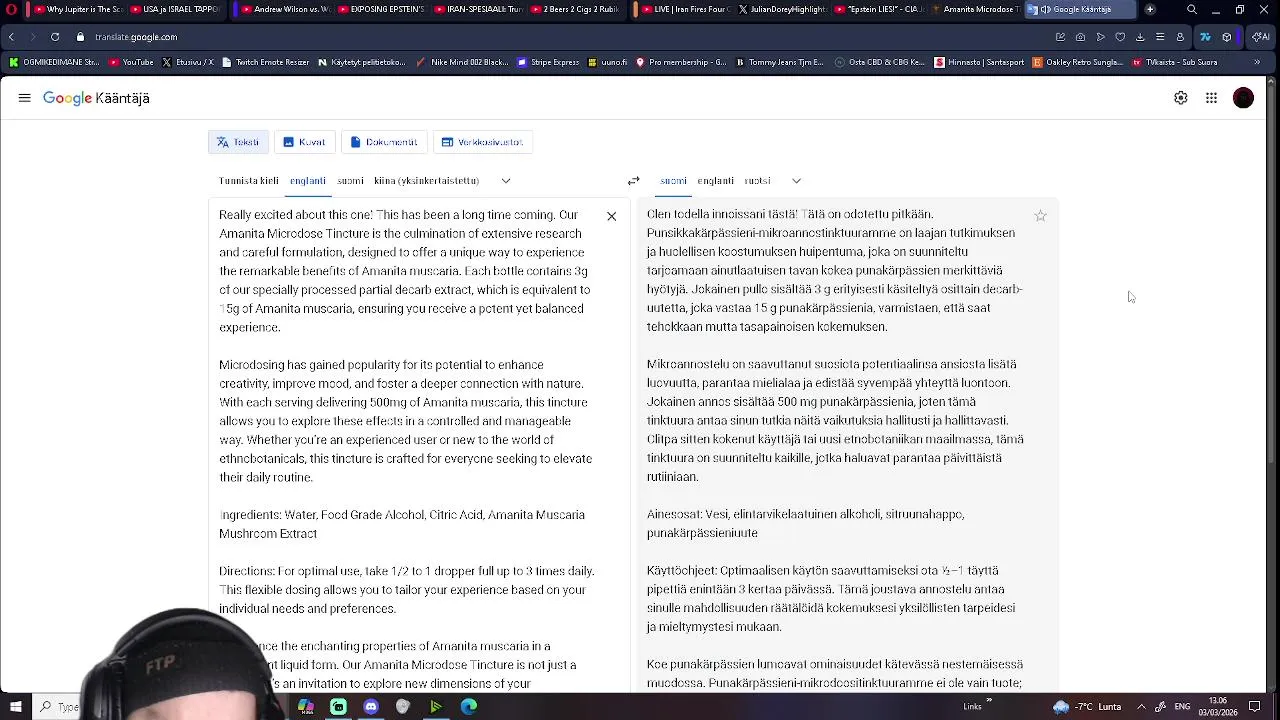The image size is (1280, 720).
Task: Switch to the EXPOSING EPSTEIN'S tab
Action: (x=380, y=9)
